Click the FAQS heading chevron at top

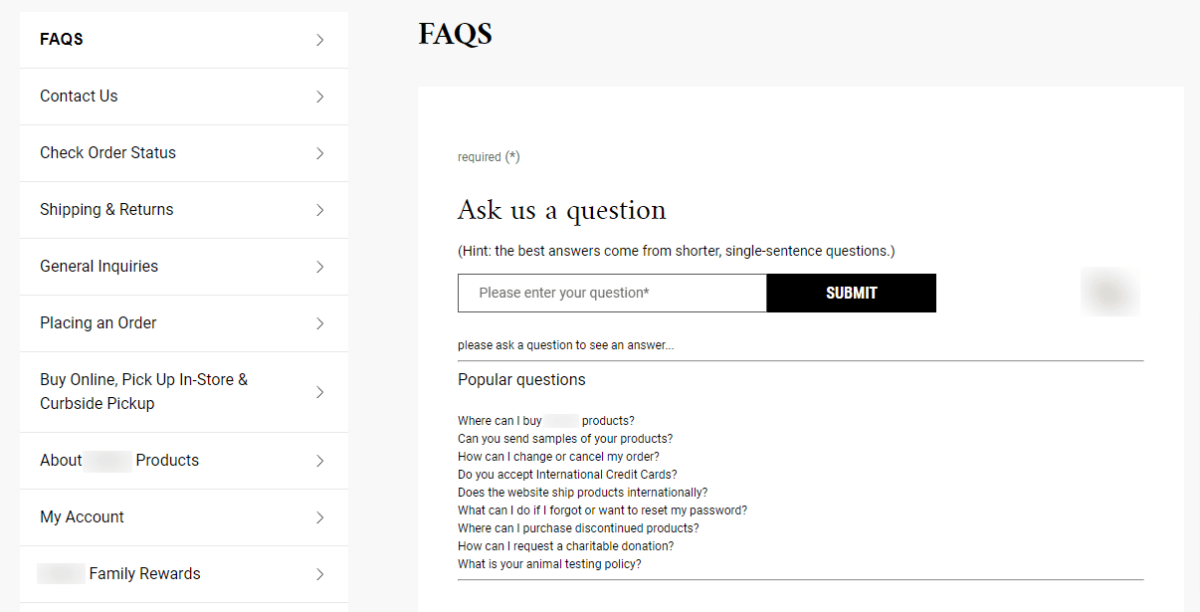[319, 39]
